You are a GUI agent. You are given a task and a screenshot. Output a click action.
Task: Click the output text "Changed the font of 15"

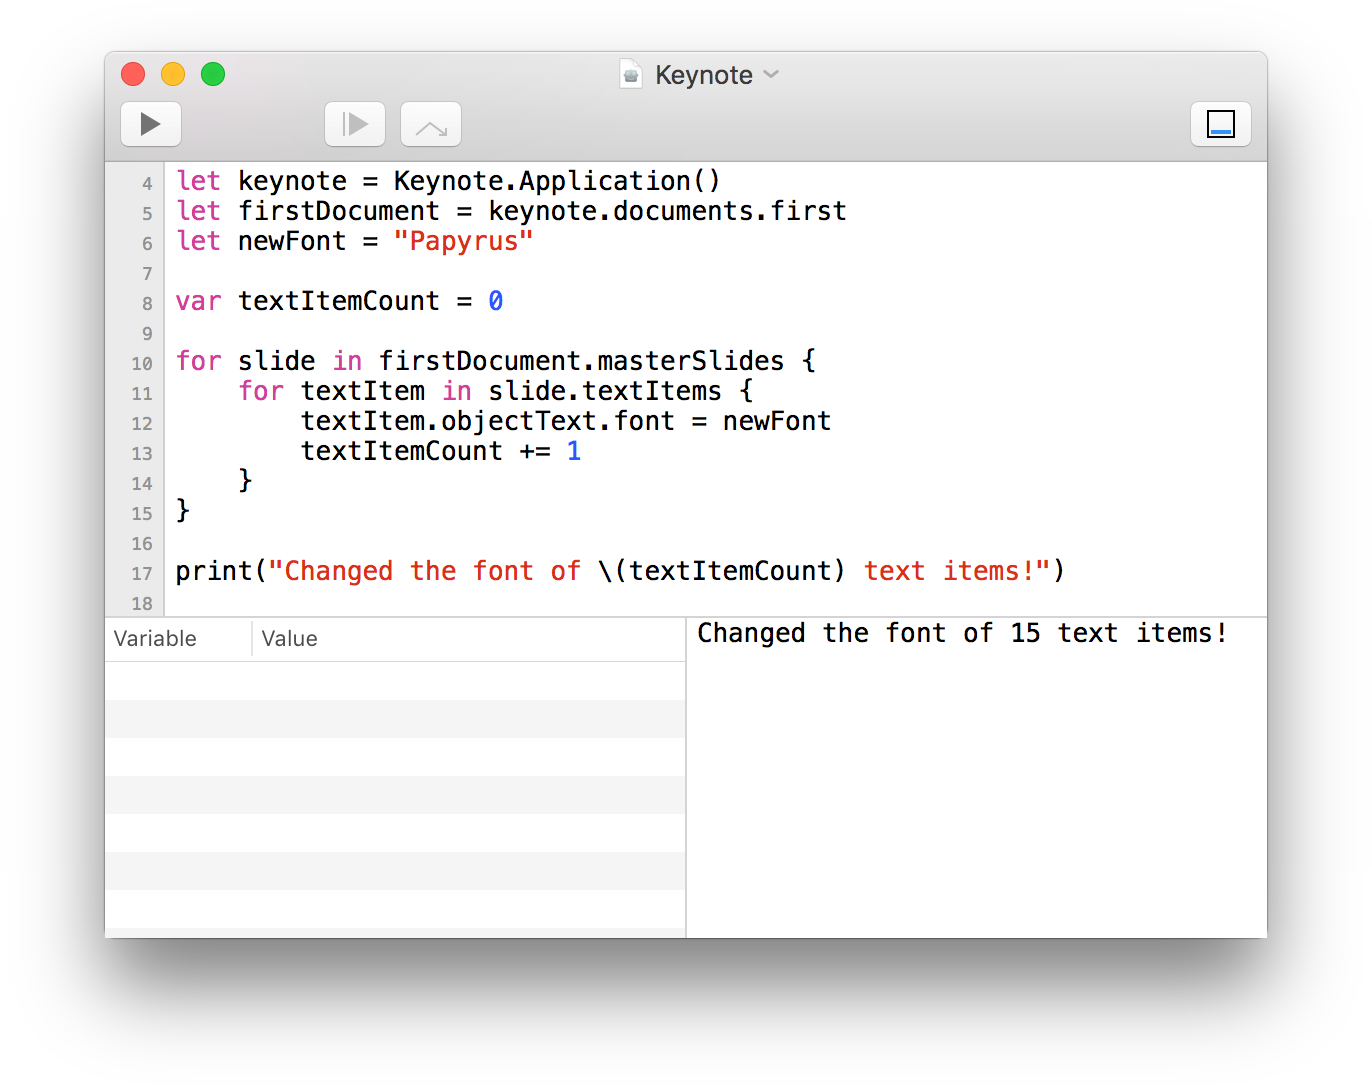(x=868, y=634)
